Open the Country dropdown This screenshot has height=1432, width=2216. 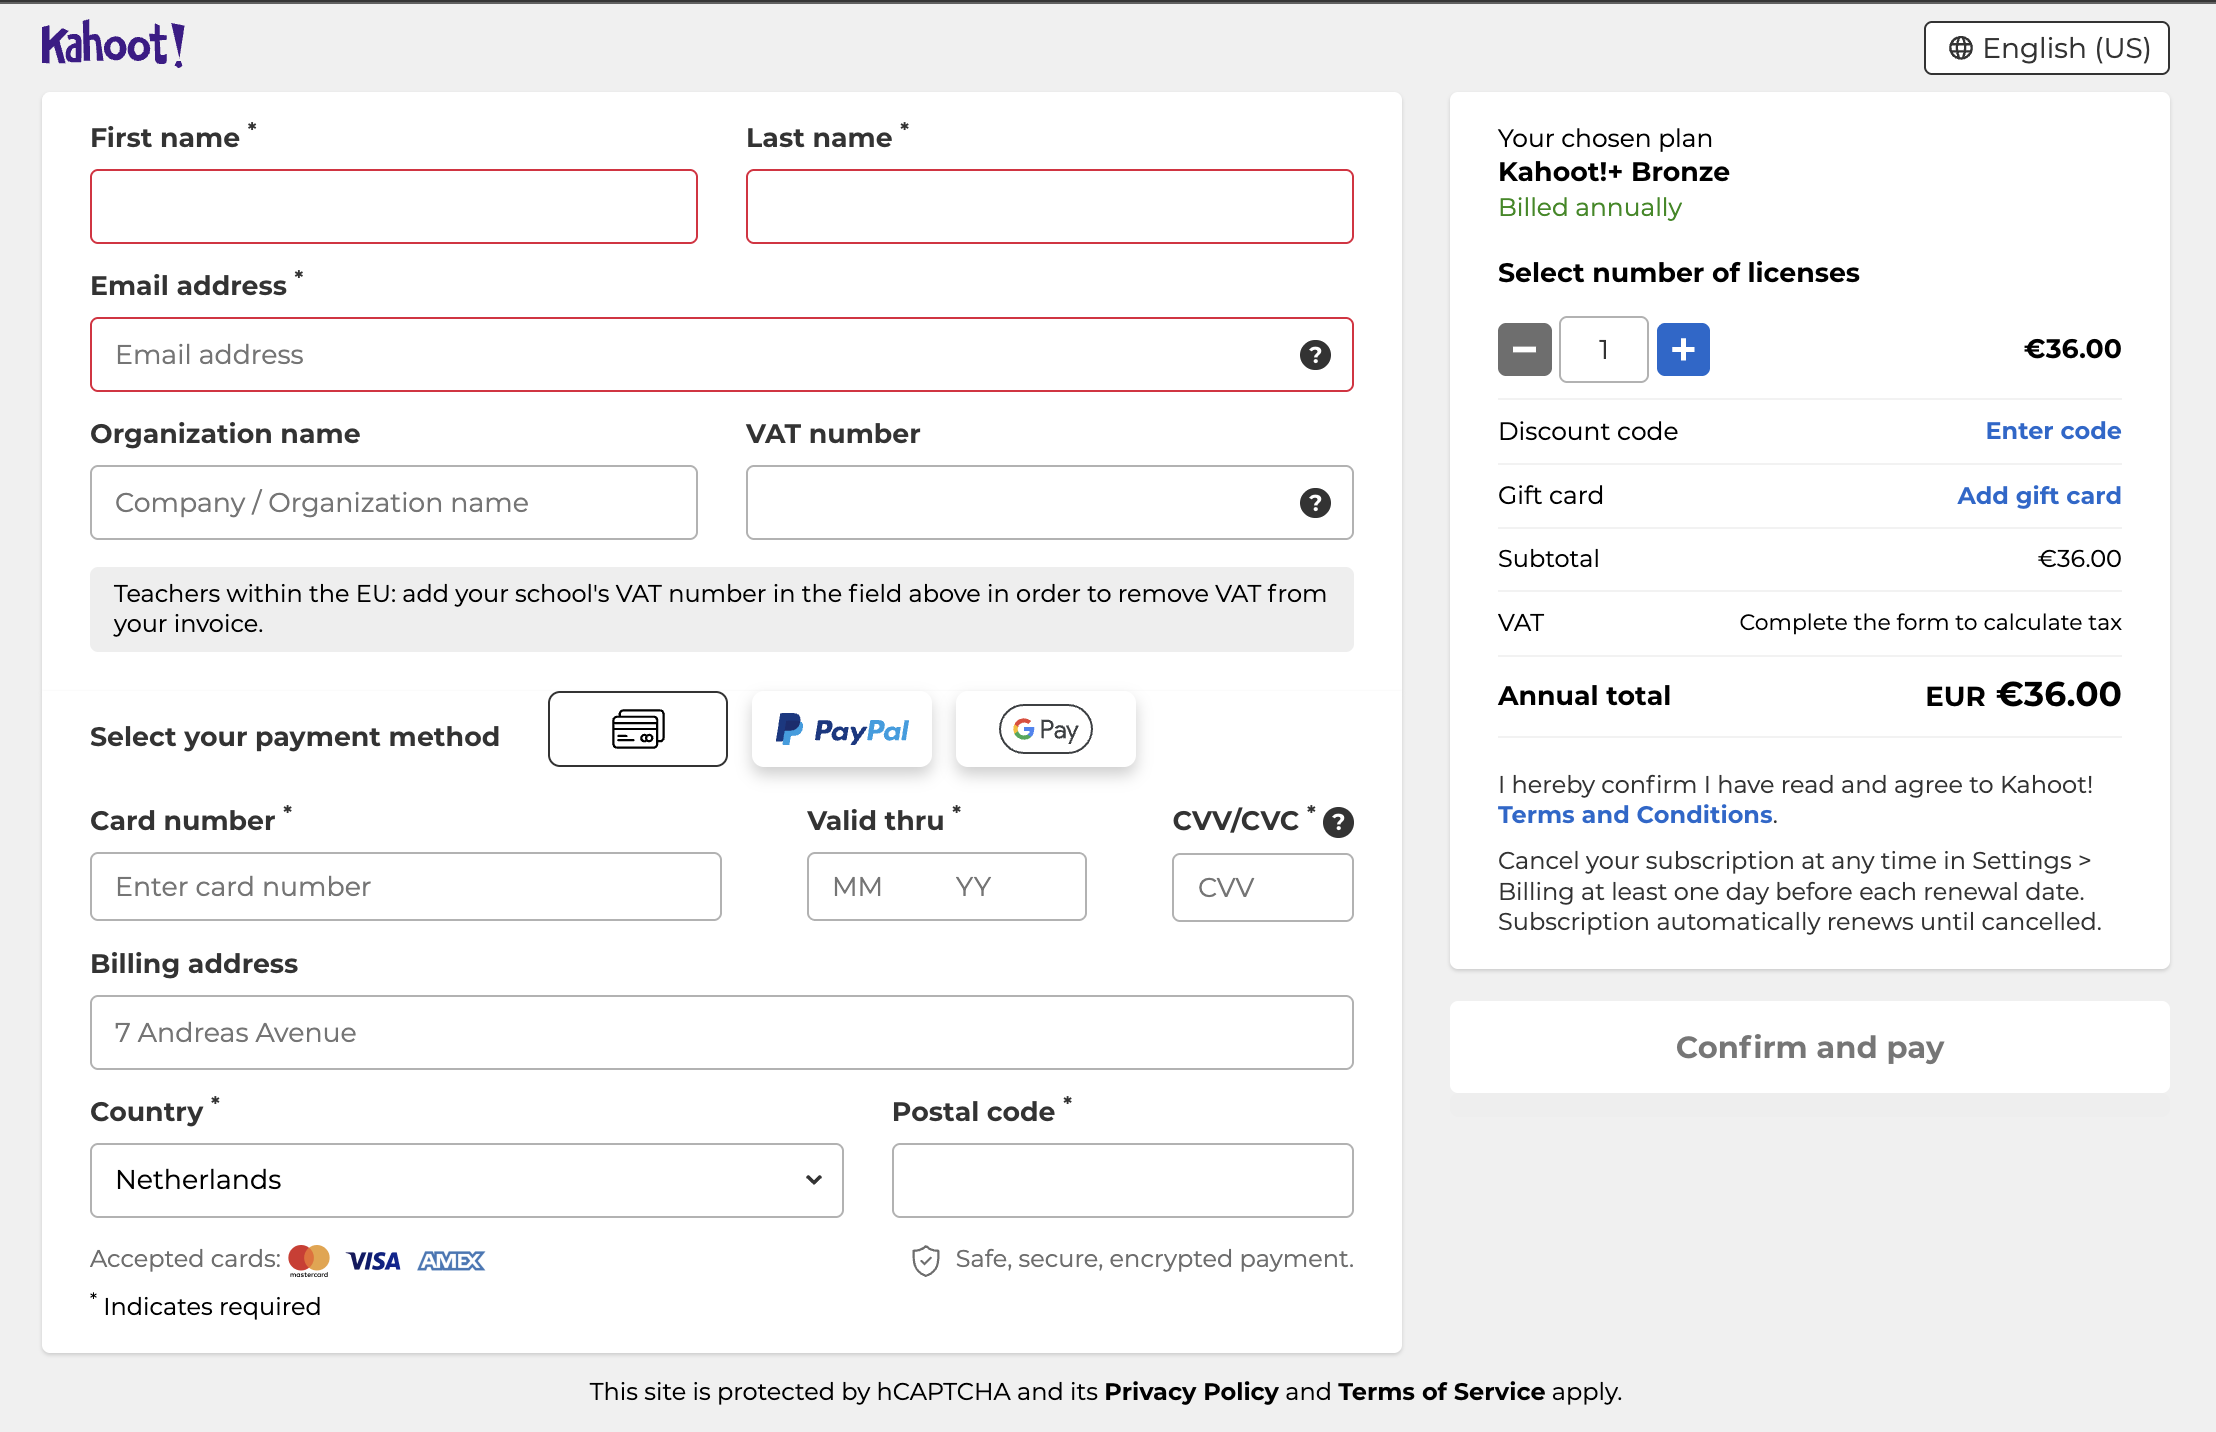coord(467,1181)
